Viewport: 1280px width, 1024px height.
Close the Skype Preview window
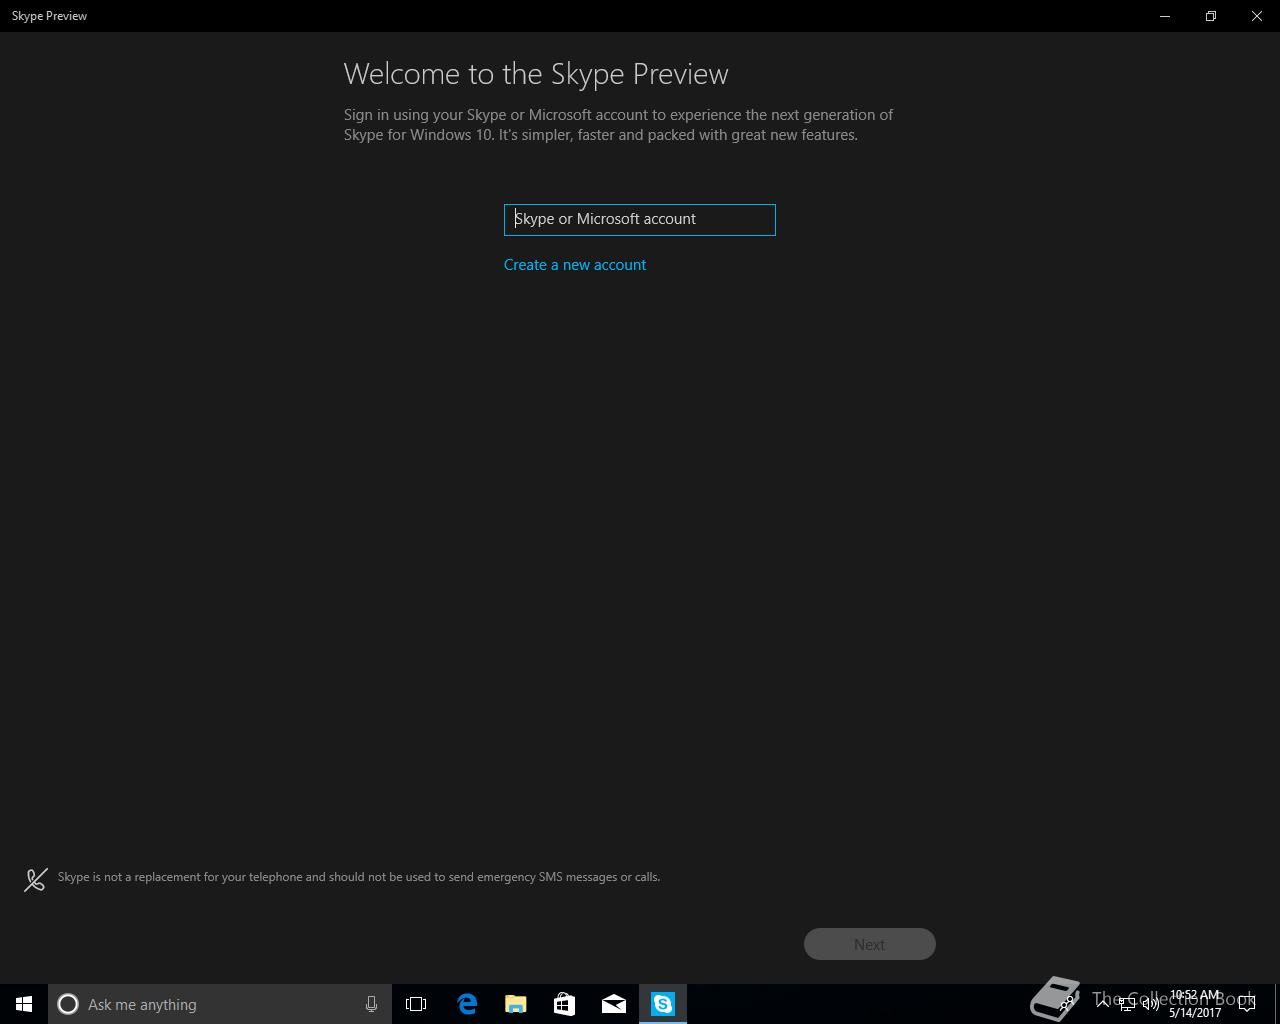pyautogui.click(x=1257, y=16)
